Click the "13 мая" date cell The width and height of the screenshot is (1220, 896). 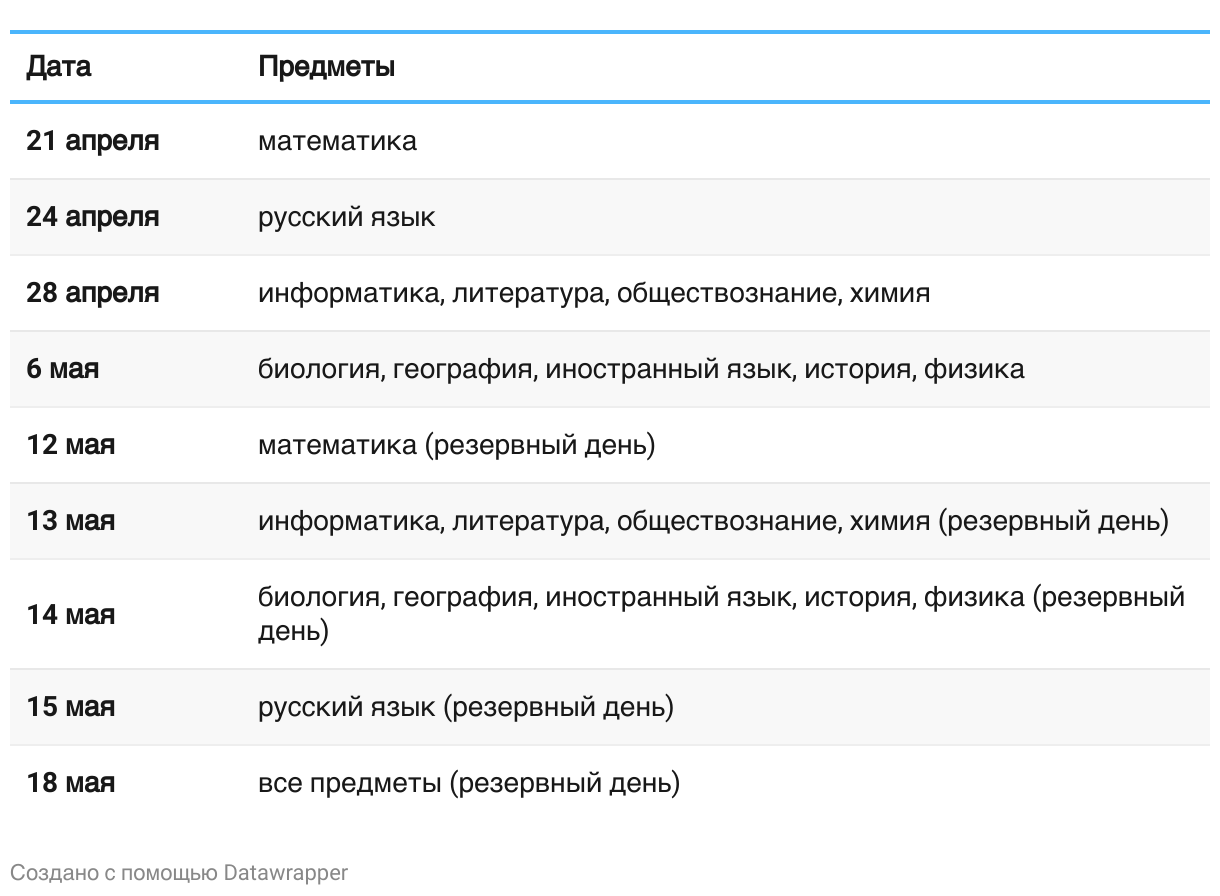(x=70, y=521)
